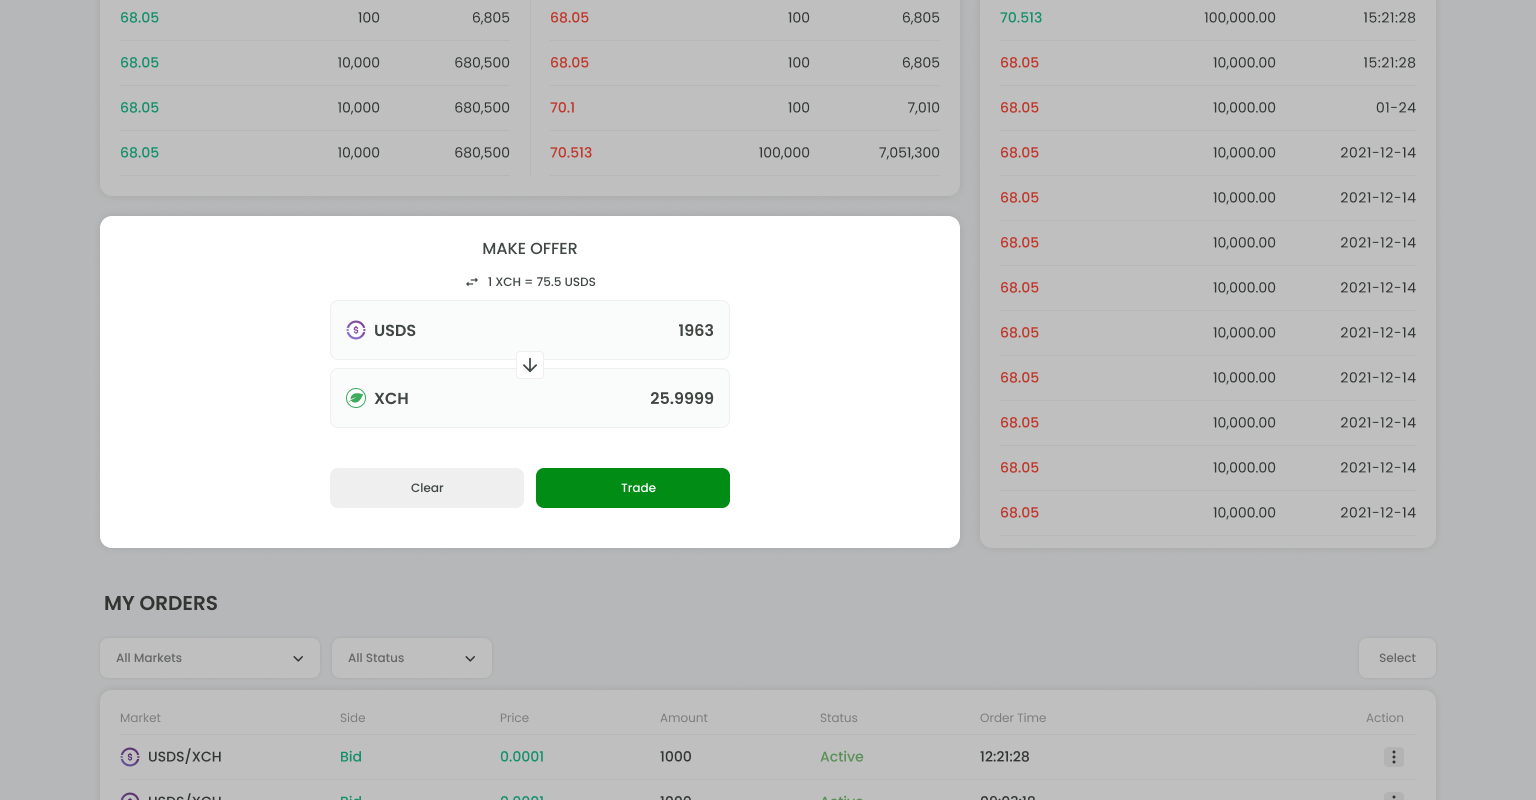Click the Side column header
The image size is (1536, 800).
[x=353, y=718]
